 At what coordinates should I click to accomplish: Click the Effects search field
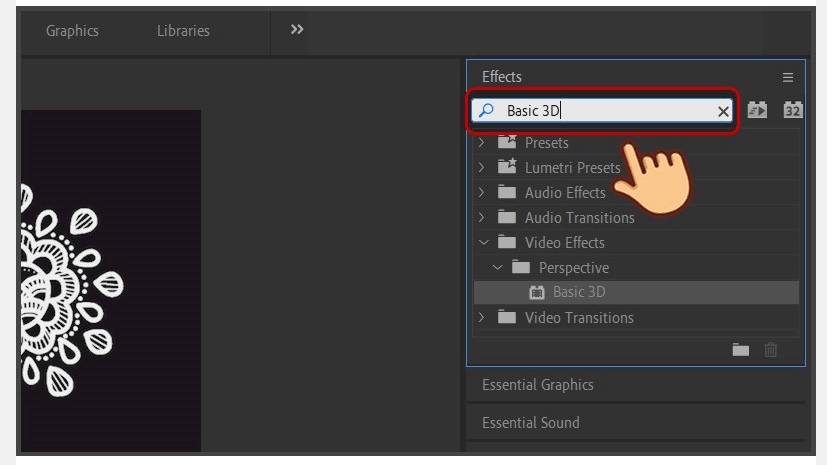[x=602, y=111]
